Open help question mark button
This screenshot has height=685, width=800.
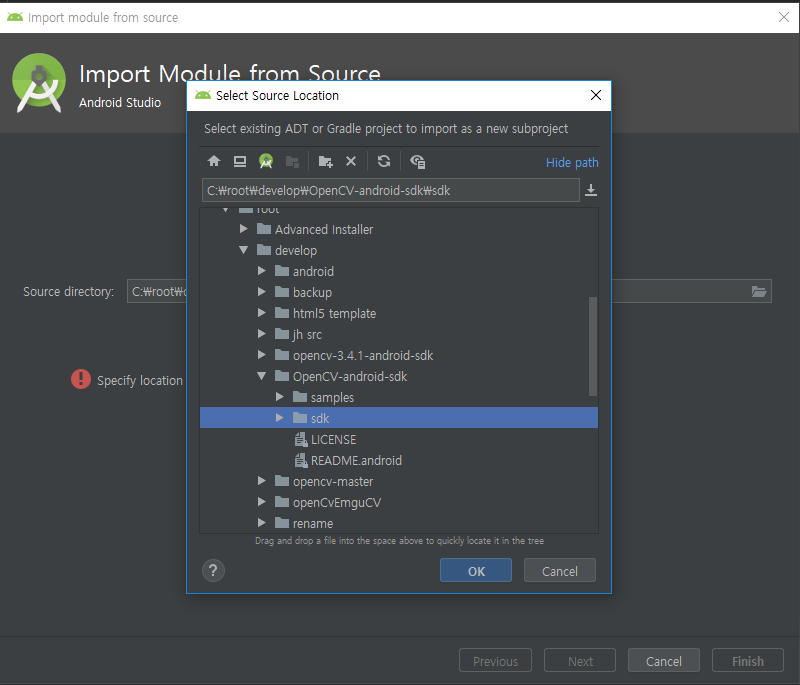(x=213, y=570)
